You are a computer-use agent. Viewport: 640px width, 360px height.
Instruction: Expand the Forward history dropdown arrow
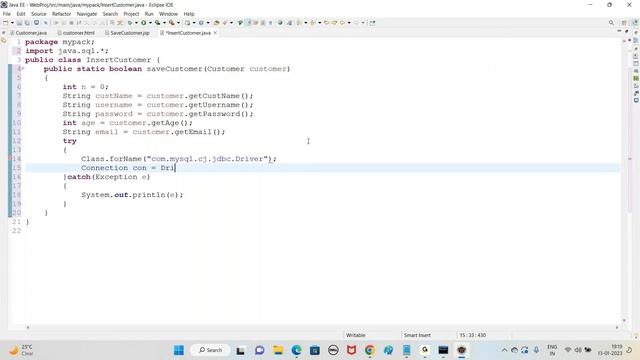pos(363,23)
